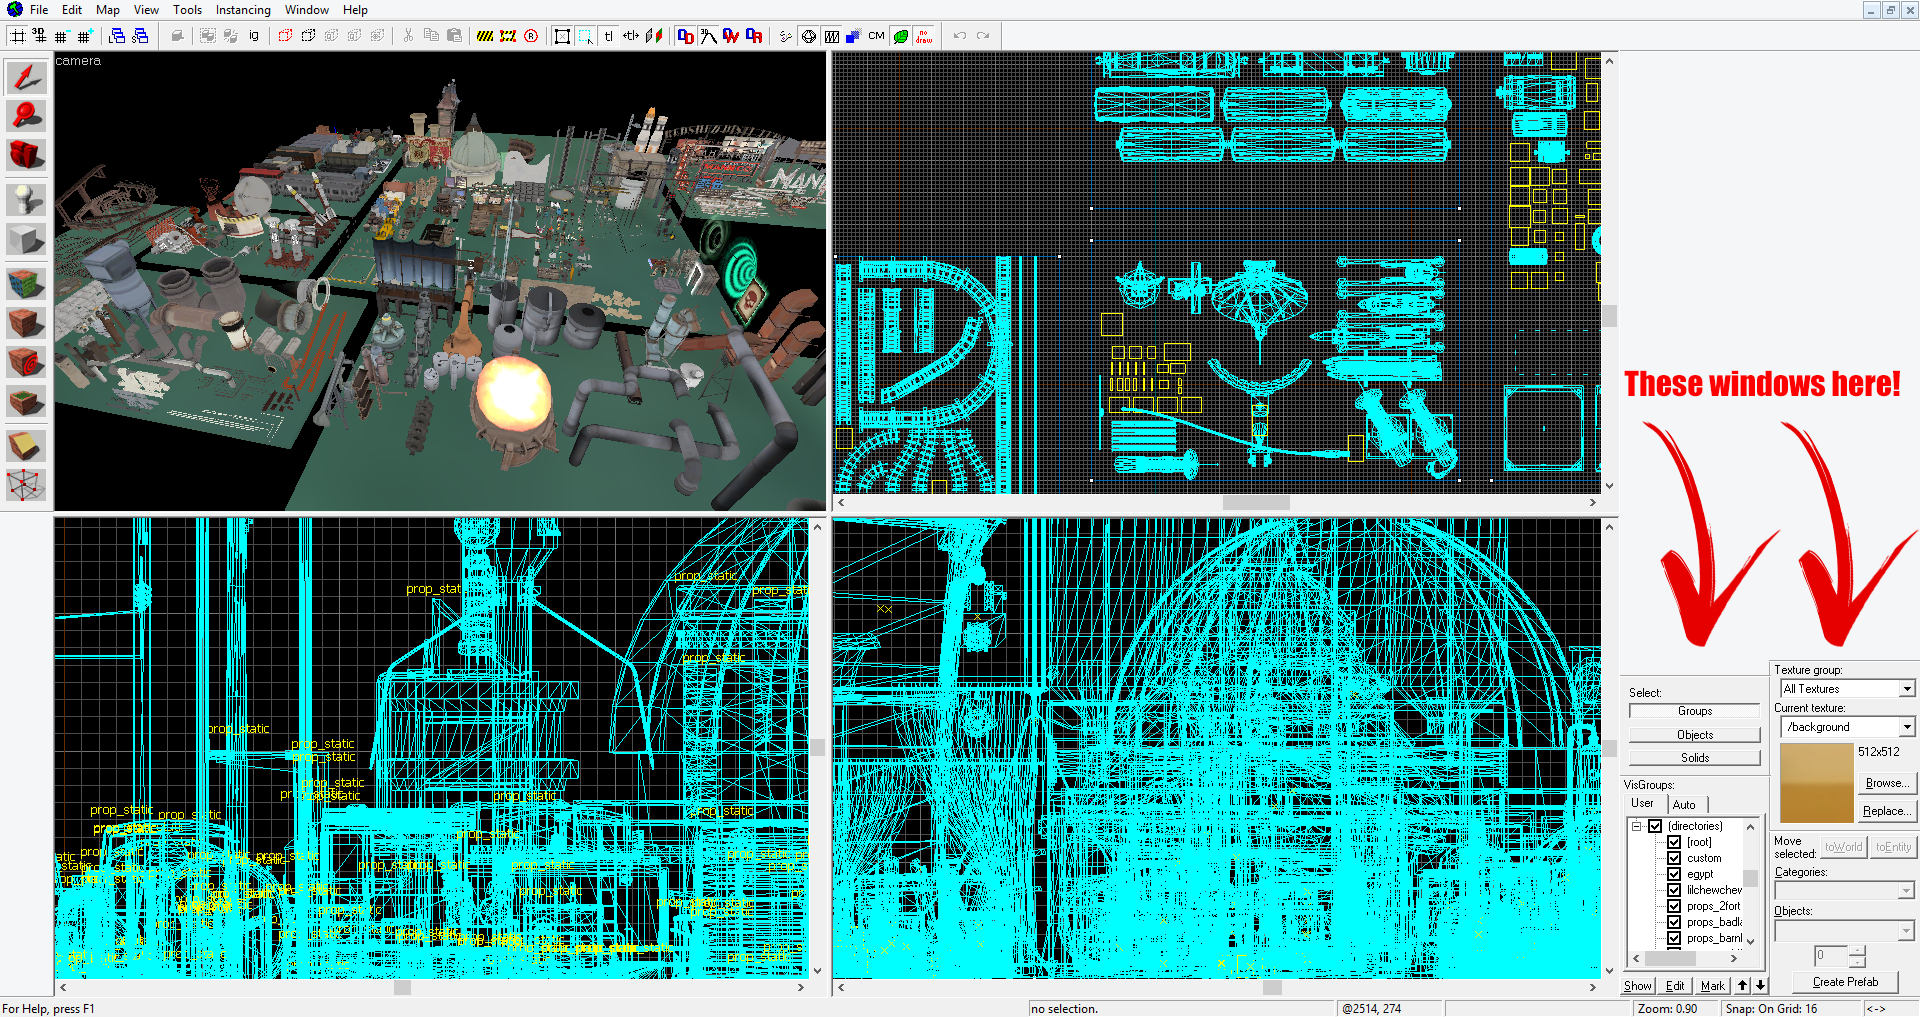Screen dimensions: 1920x1017
Task: Uncheck the egypt visgroup checkbox
Action: (1674, 874)
